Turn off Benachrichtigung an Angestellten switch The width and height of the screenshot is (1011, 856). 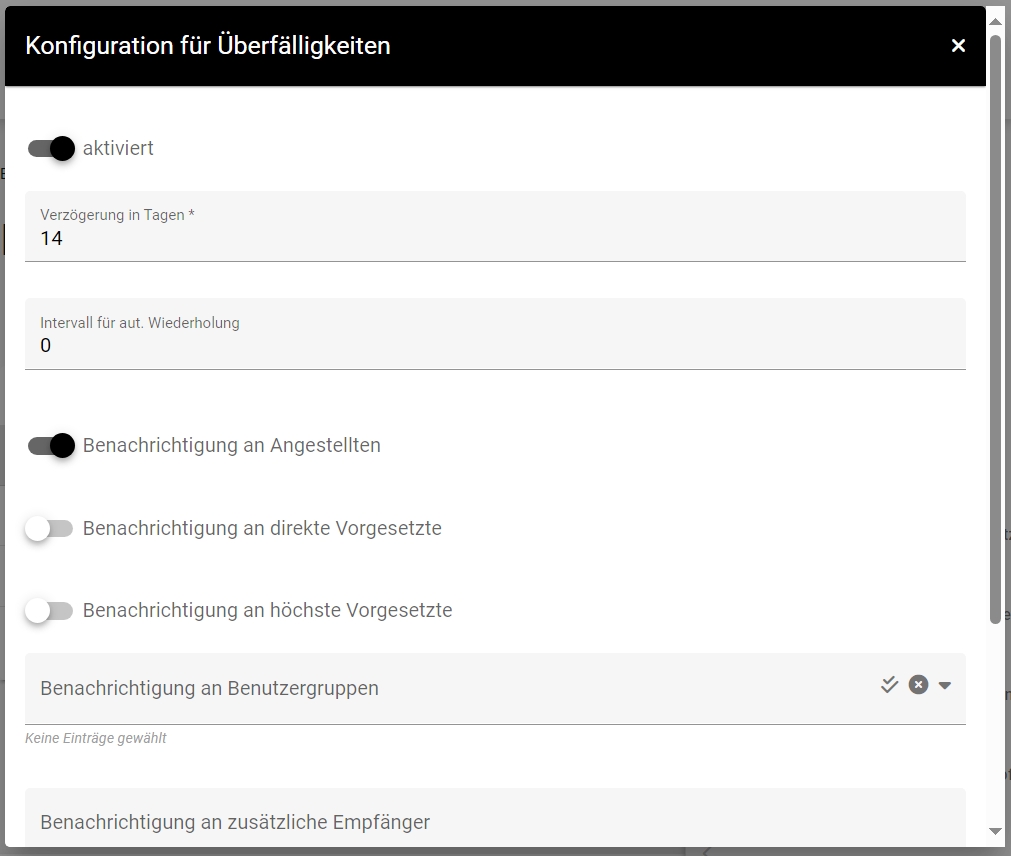[x=51, y=446]
